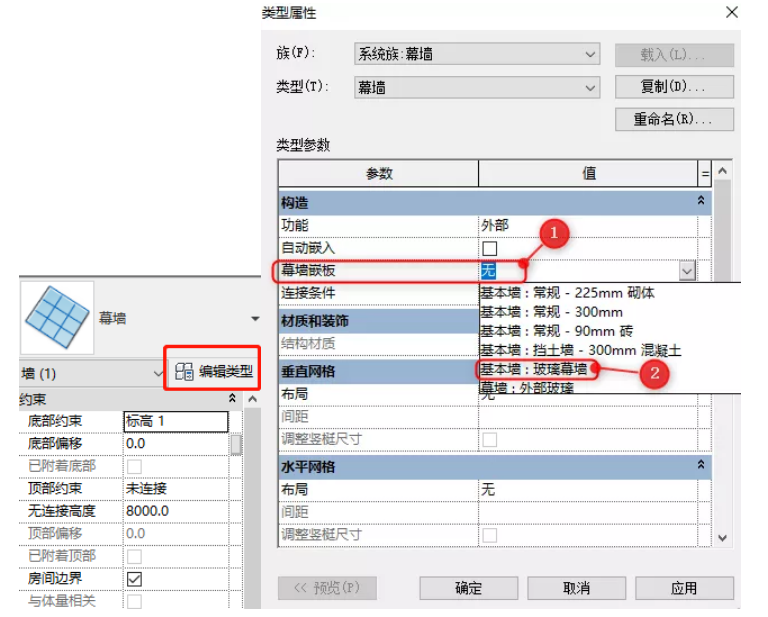Open the 幕墙嵌板 value dropdown arrow
Image resolution: width=768 pixels, height=617 pixels.
(687, 271)
